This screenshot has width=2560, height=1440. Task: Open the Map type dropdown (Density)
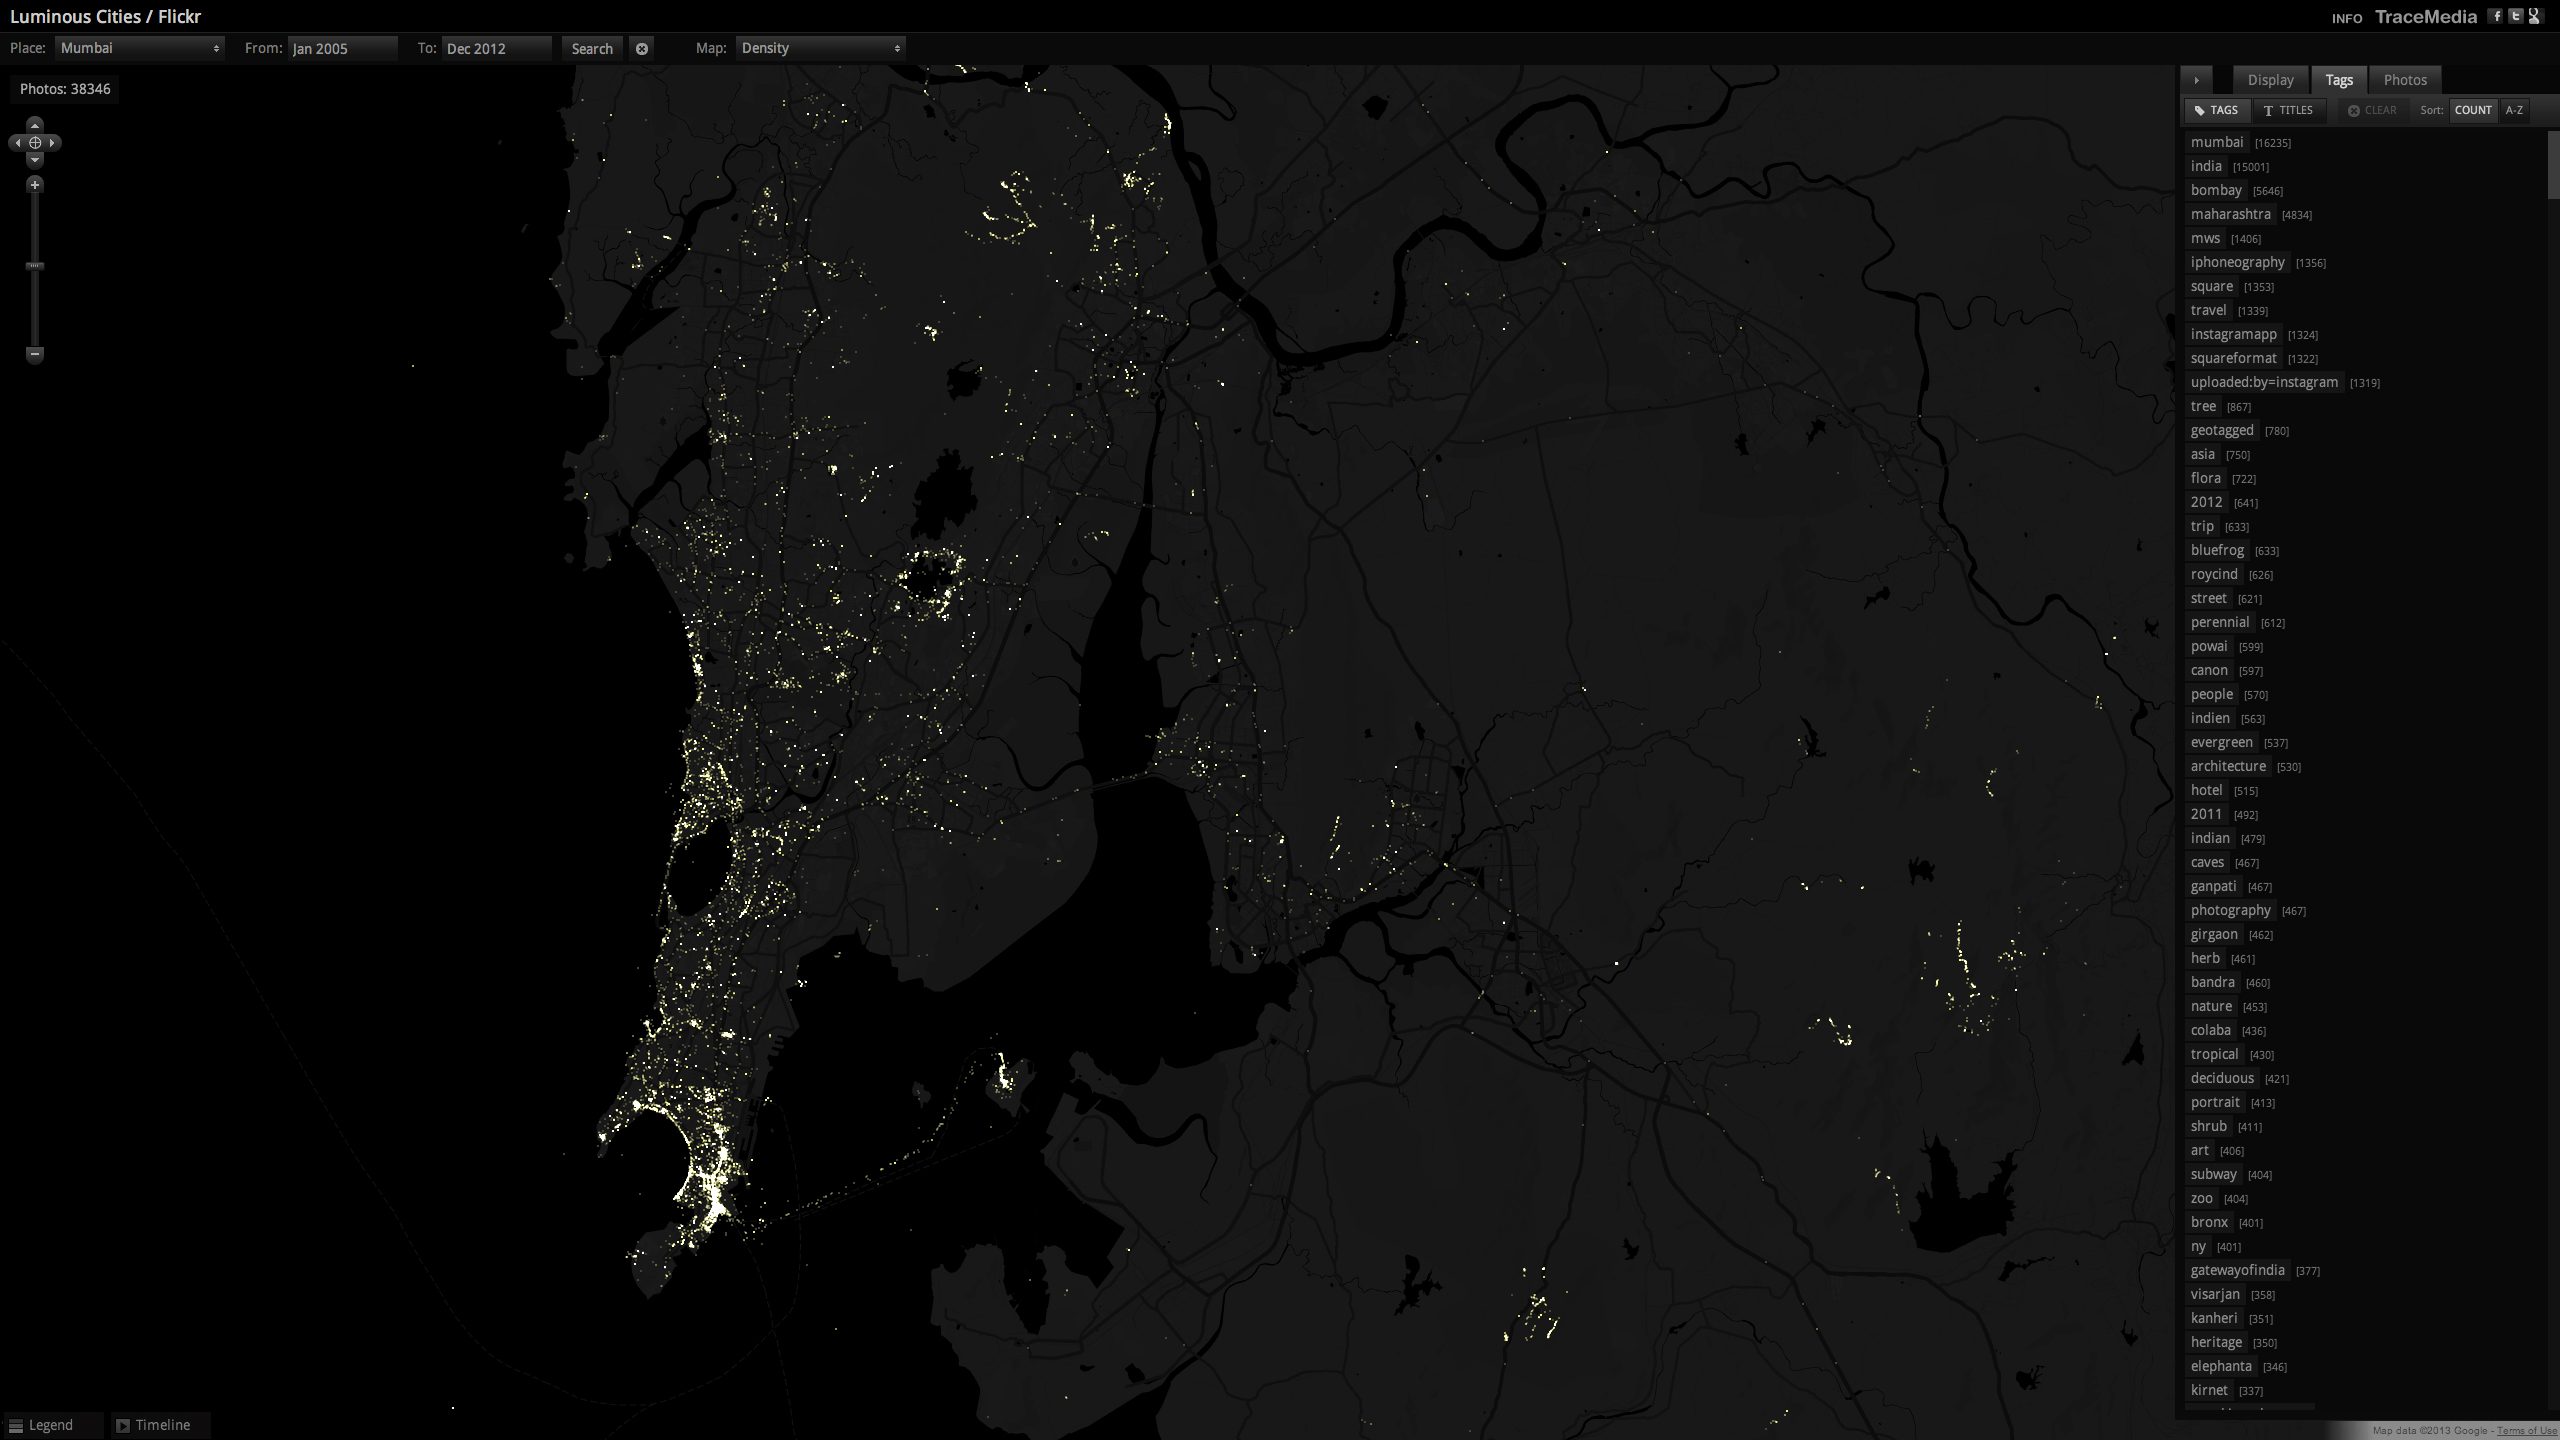click(820, 48)
